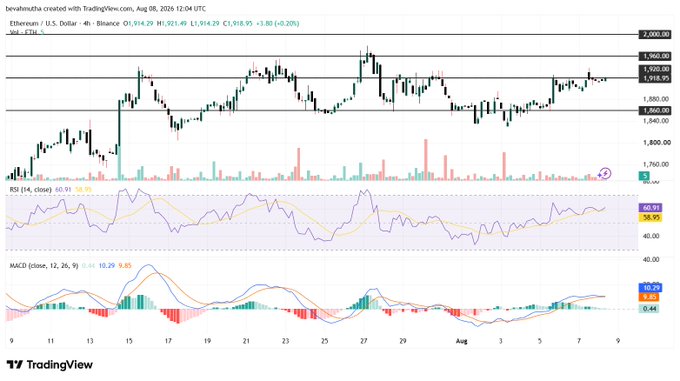Click the 1,920.00 price label
The image size is (680, 381).
click(x=656, y=69)
